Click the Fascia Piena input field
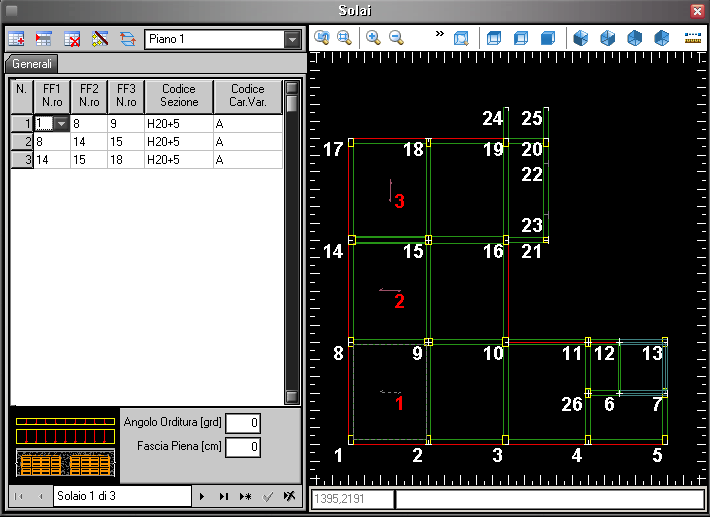Viewport: 710px width, 517px height. click(243, 446)
